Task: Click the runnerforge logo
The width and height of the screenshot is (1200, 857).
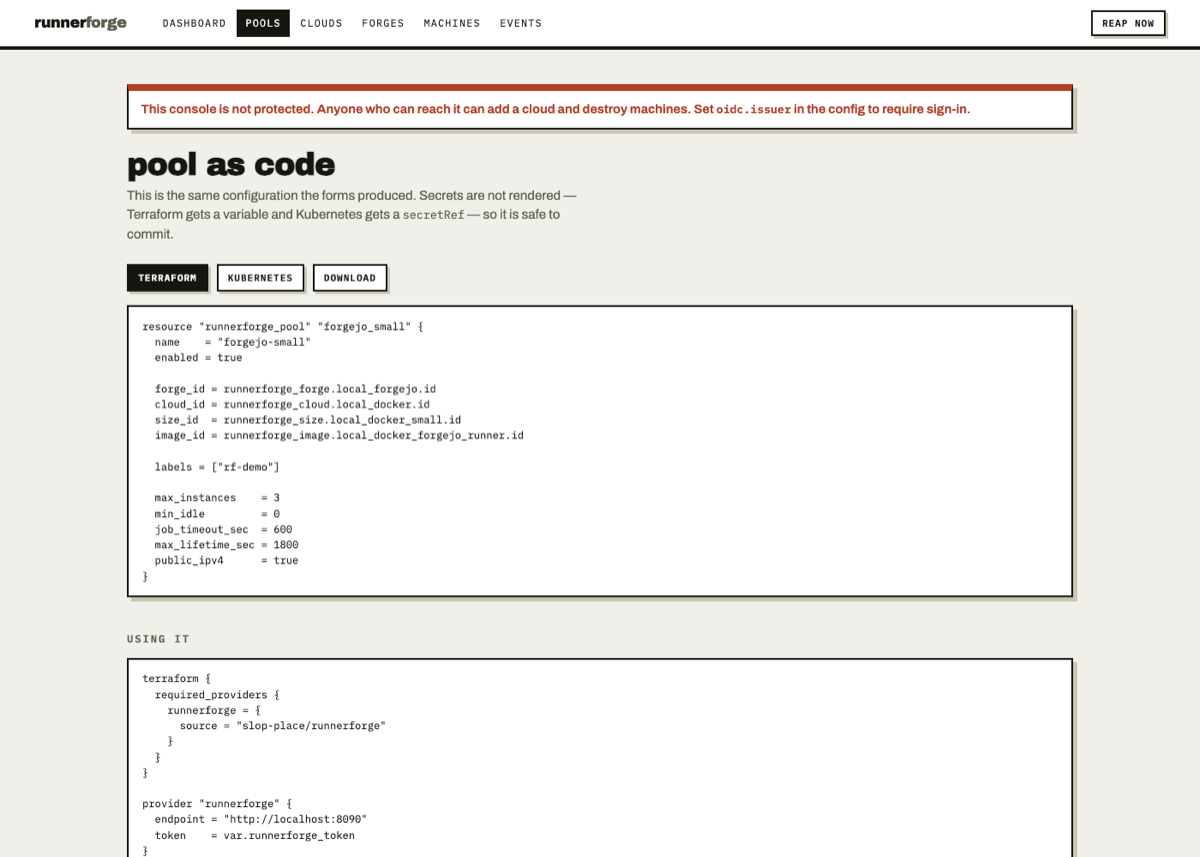Action: 80,23
